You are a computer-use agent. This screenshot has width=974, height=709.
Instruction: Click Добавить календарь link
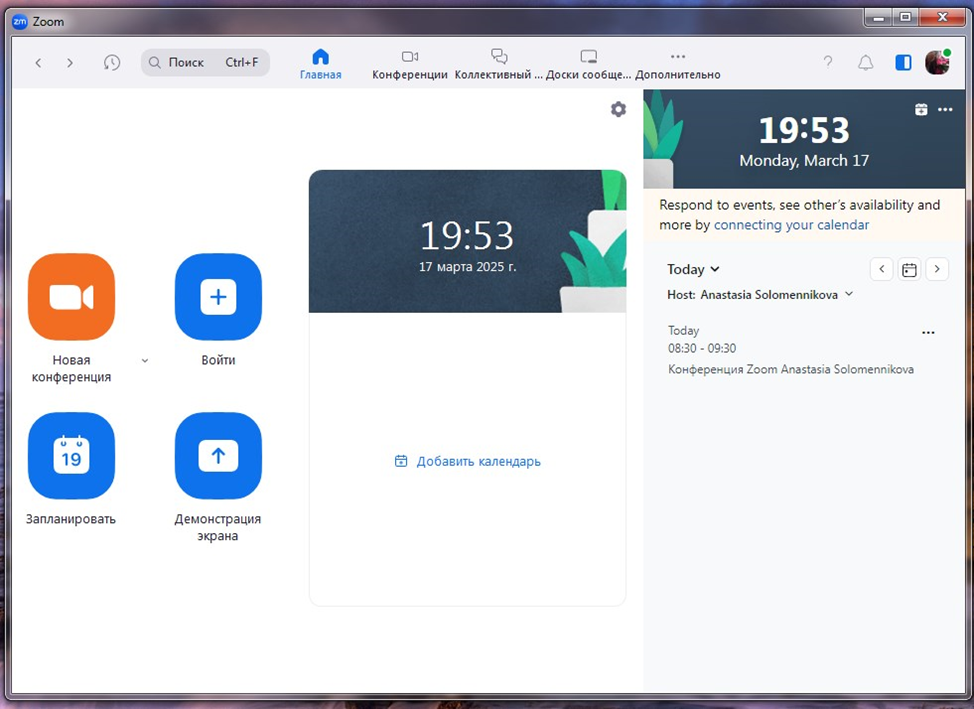(468, 461)
